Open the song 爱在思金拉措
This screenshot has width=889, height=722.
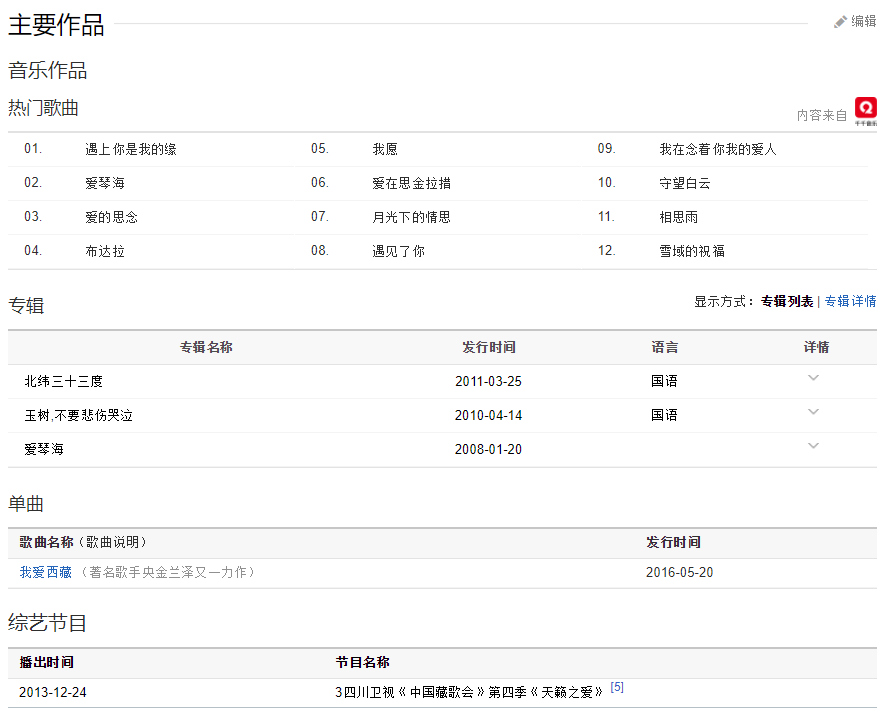coord(411,183)
